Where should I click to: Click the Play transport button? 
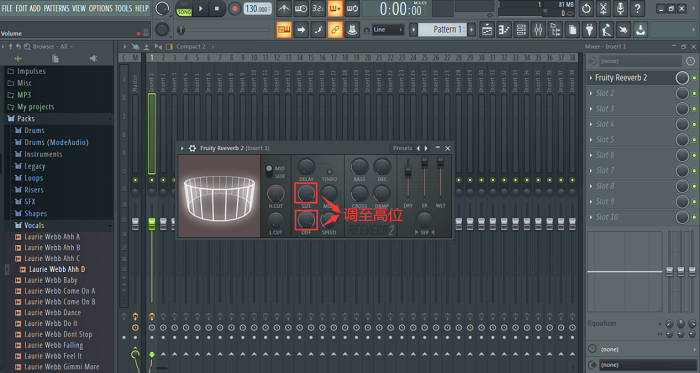point(200,8)
